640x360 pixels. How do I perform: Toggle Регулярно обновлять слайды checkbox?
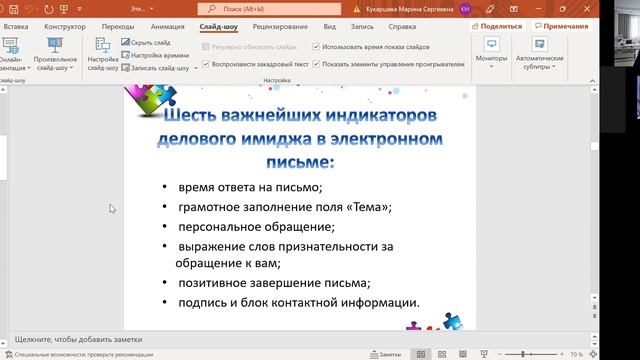(x=206, y=47)
